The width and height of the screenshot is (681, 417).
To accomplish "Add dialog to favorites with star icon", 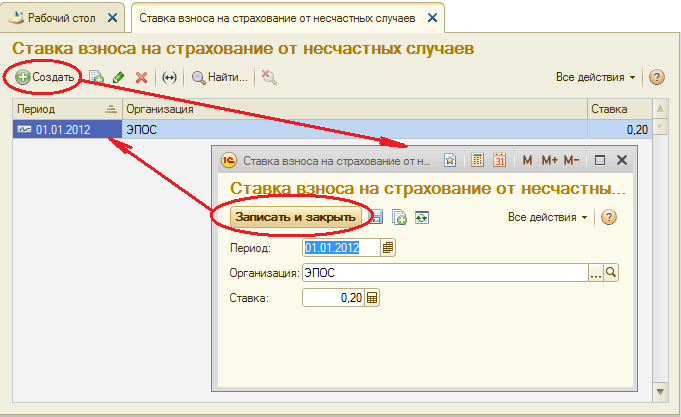I will [x=450, y=161].
